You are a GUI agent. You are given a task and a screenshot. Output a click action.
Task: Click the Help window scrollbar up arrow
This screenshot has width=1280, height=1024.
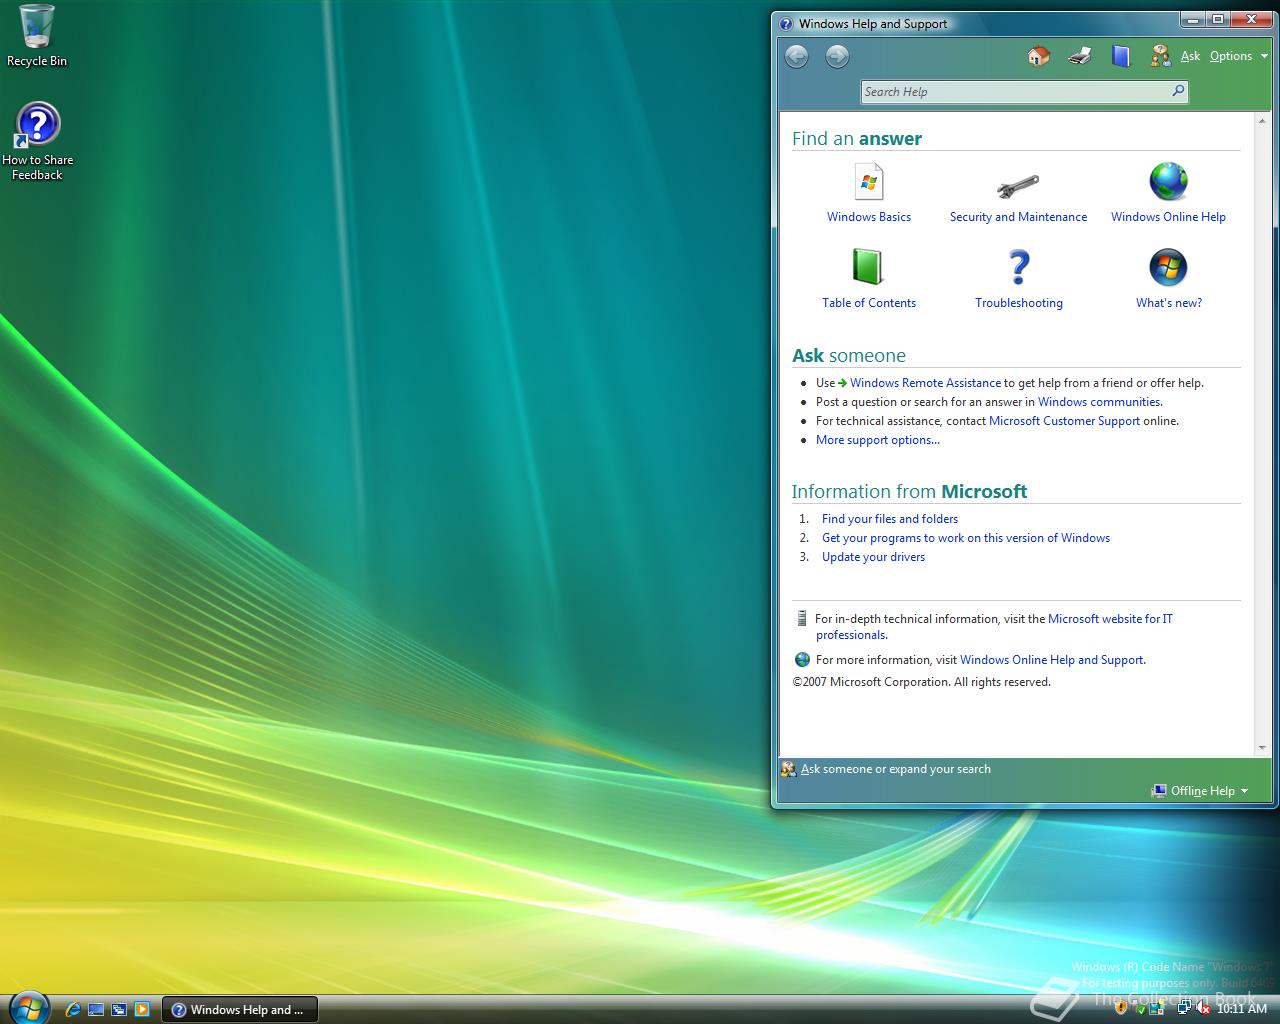coord(1262,120)
